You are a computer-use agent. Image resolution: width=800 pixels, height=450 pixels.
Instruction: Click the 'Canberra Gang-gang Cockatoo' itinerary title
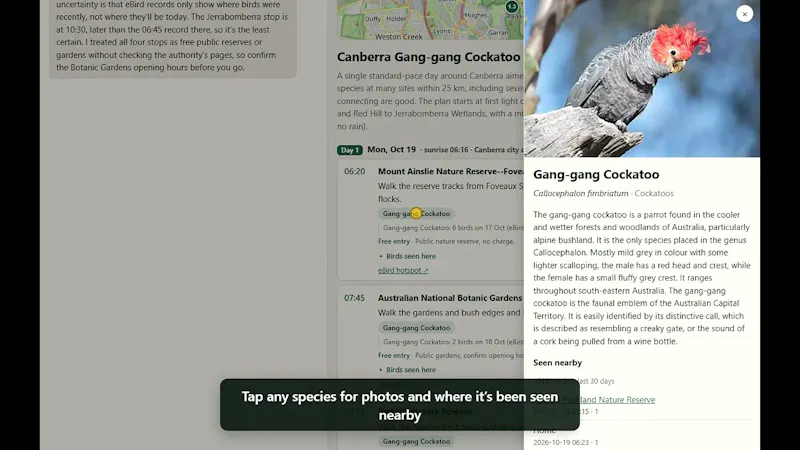[429, 57]
